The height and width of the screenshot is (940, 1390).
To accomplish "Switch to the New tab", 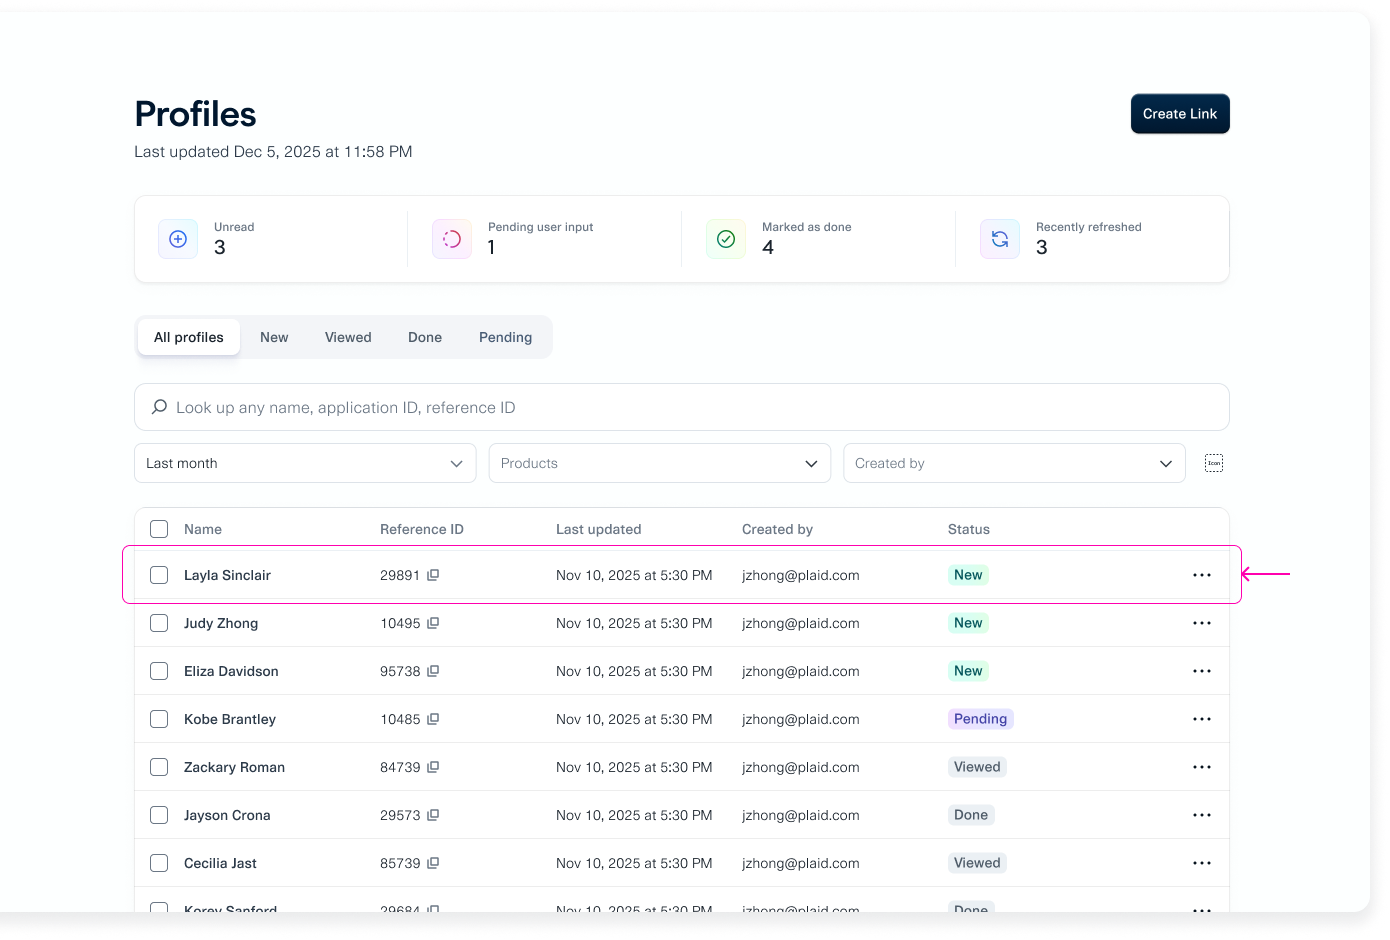I will [x=274, y=337].
